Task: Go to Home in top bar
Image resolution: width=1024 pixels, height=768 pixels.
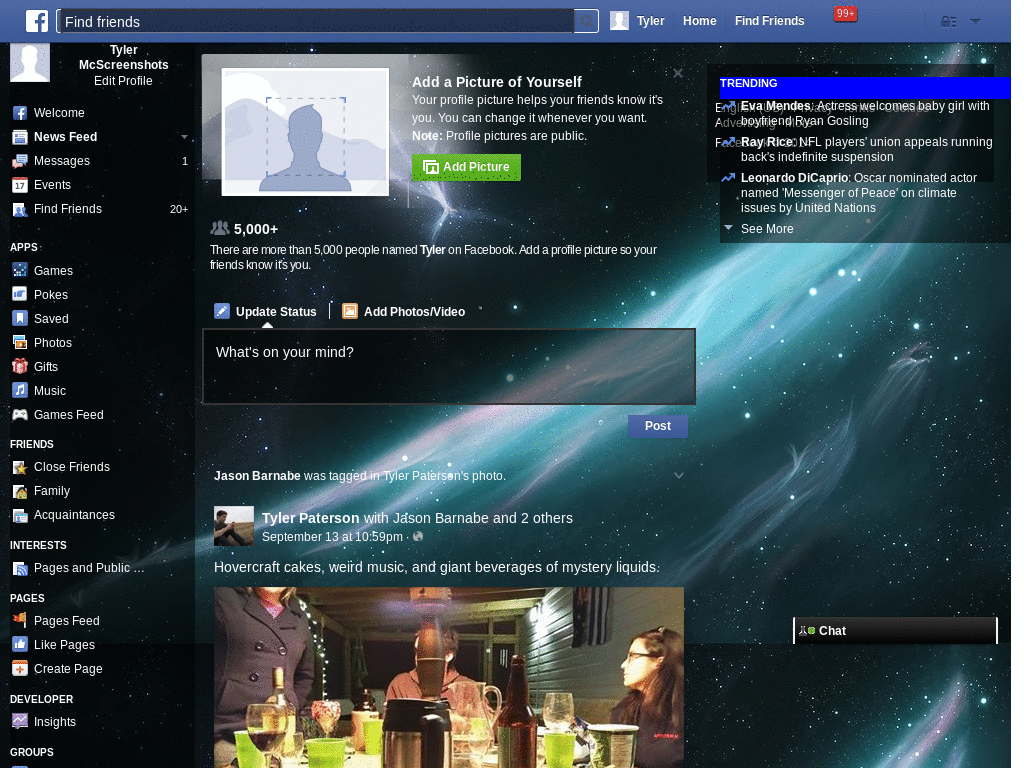Action: click(699, 21)
